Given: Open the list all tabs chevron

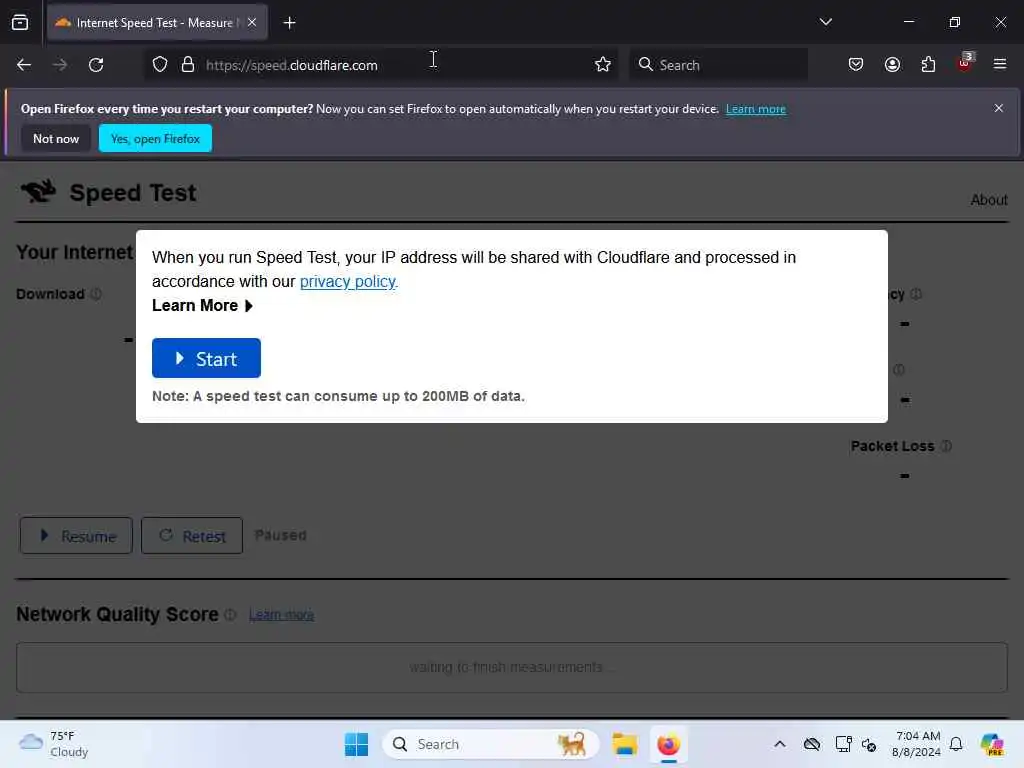Looking at the screenshot, I should click(825, 22).
